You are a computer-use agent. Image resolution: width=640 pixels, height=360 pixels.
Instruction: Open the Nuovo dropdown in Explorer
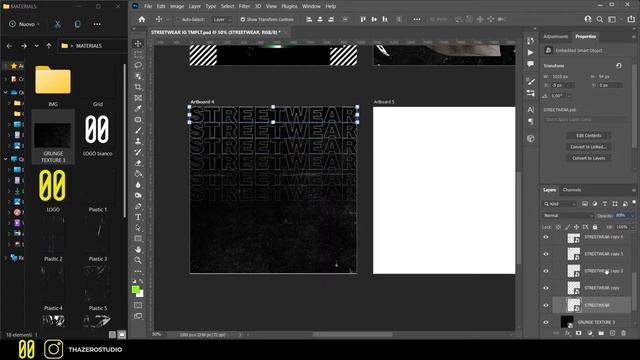(x=25, y=24)
